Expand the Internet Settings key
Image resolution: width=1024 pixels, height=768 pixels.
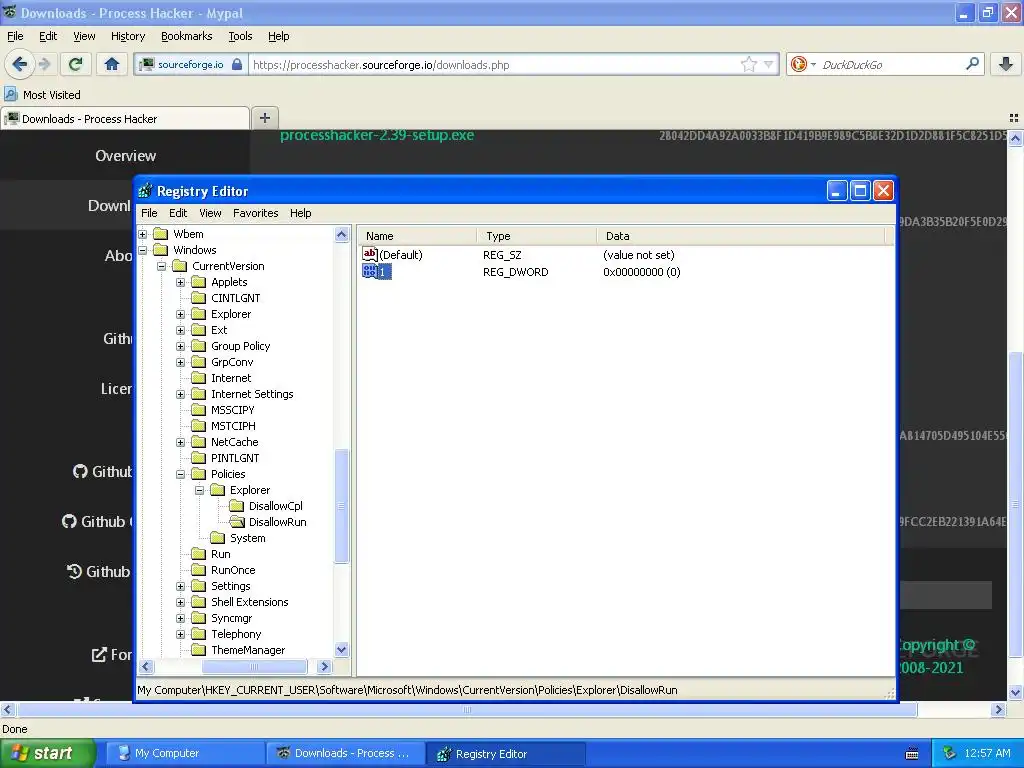click(x=180, y=394)
